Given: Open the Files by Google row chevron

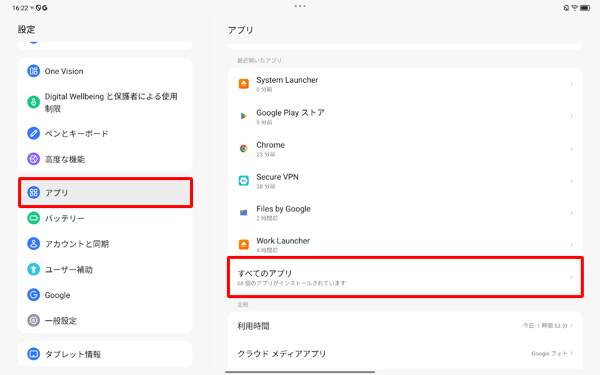Looking at the screenshot, I should pos(571,213).
